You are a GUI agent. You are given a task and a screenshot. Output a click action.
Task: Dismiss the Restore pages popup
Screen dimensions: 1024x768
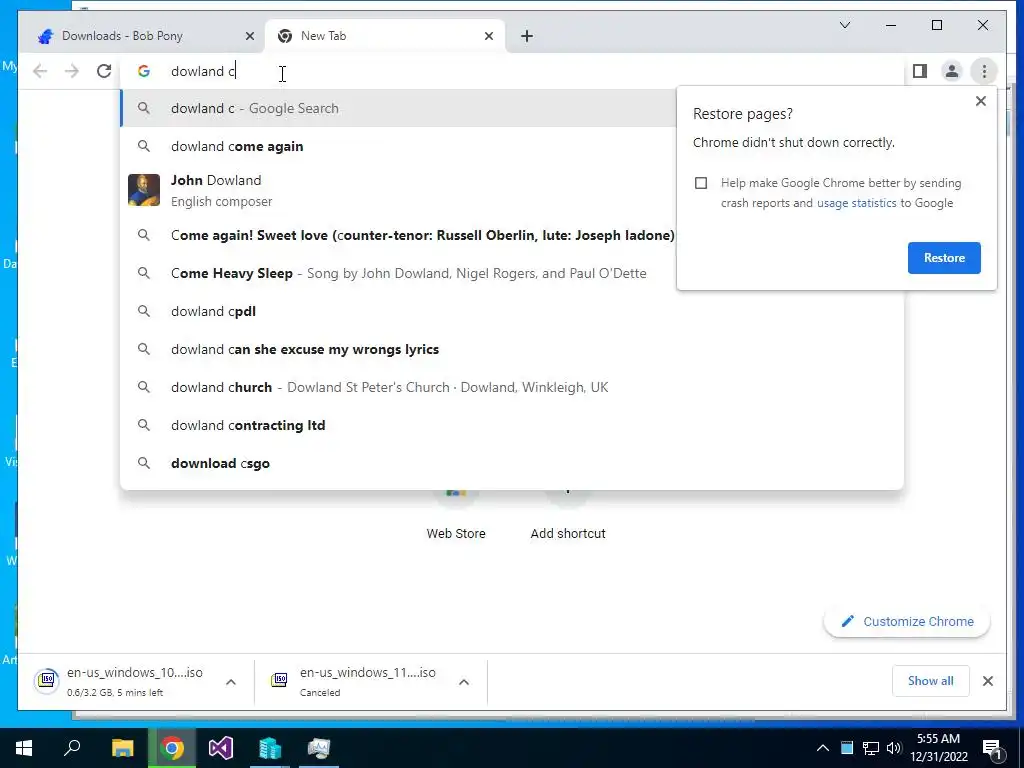pyautogui.click(x=980, y=101)
